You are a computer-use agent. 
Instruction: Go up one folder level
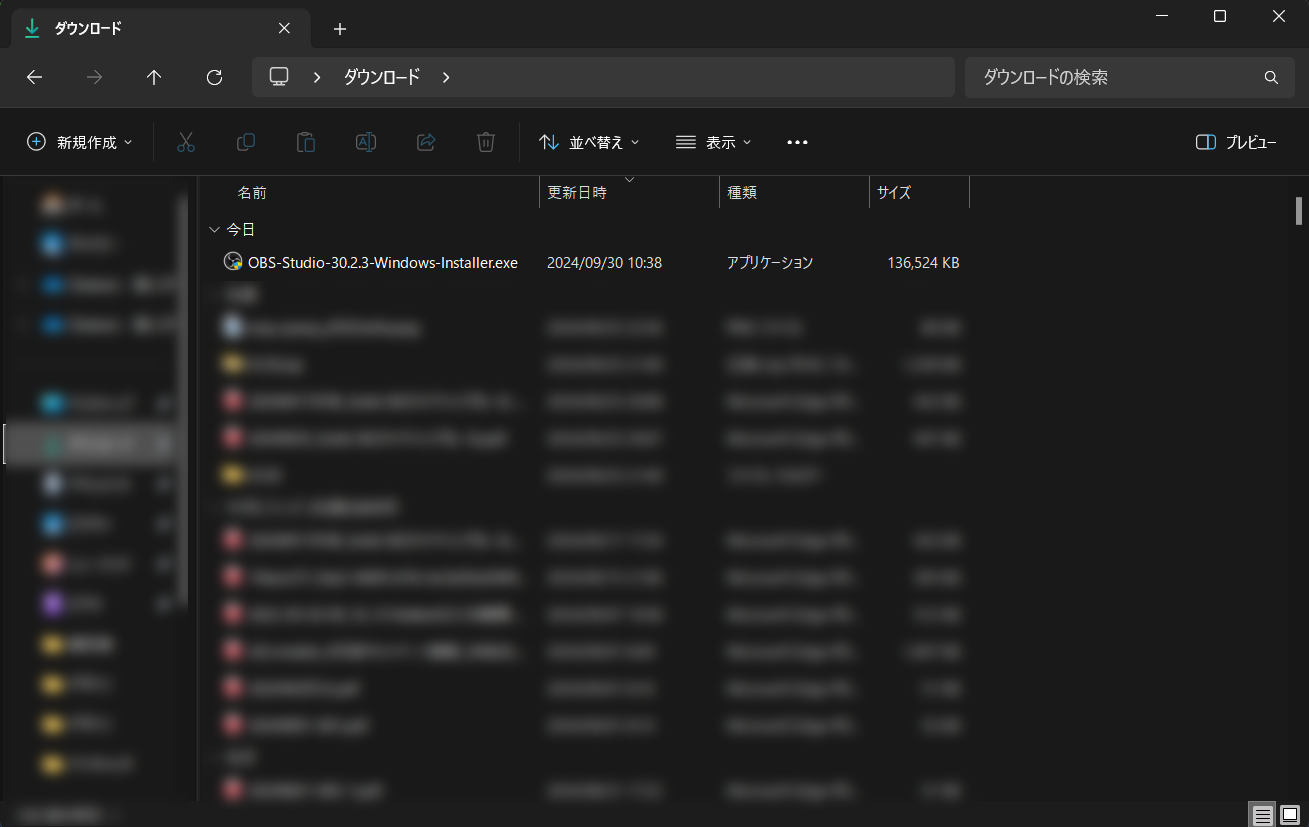(x=154, y=77)
